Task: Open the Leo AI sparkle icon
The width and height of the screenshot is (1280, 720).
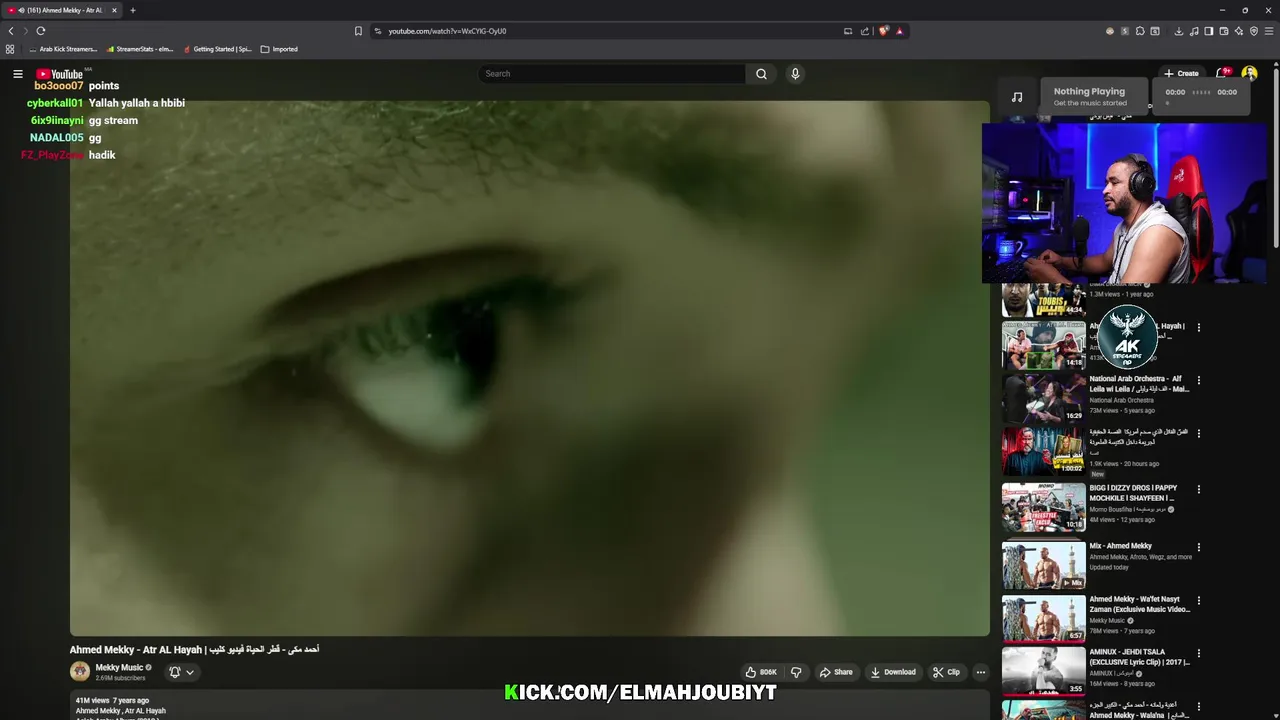Action: pyautogui.click(x=1239, y=31)
